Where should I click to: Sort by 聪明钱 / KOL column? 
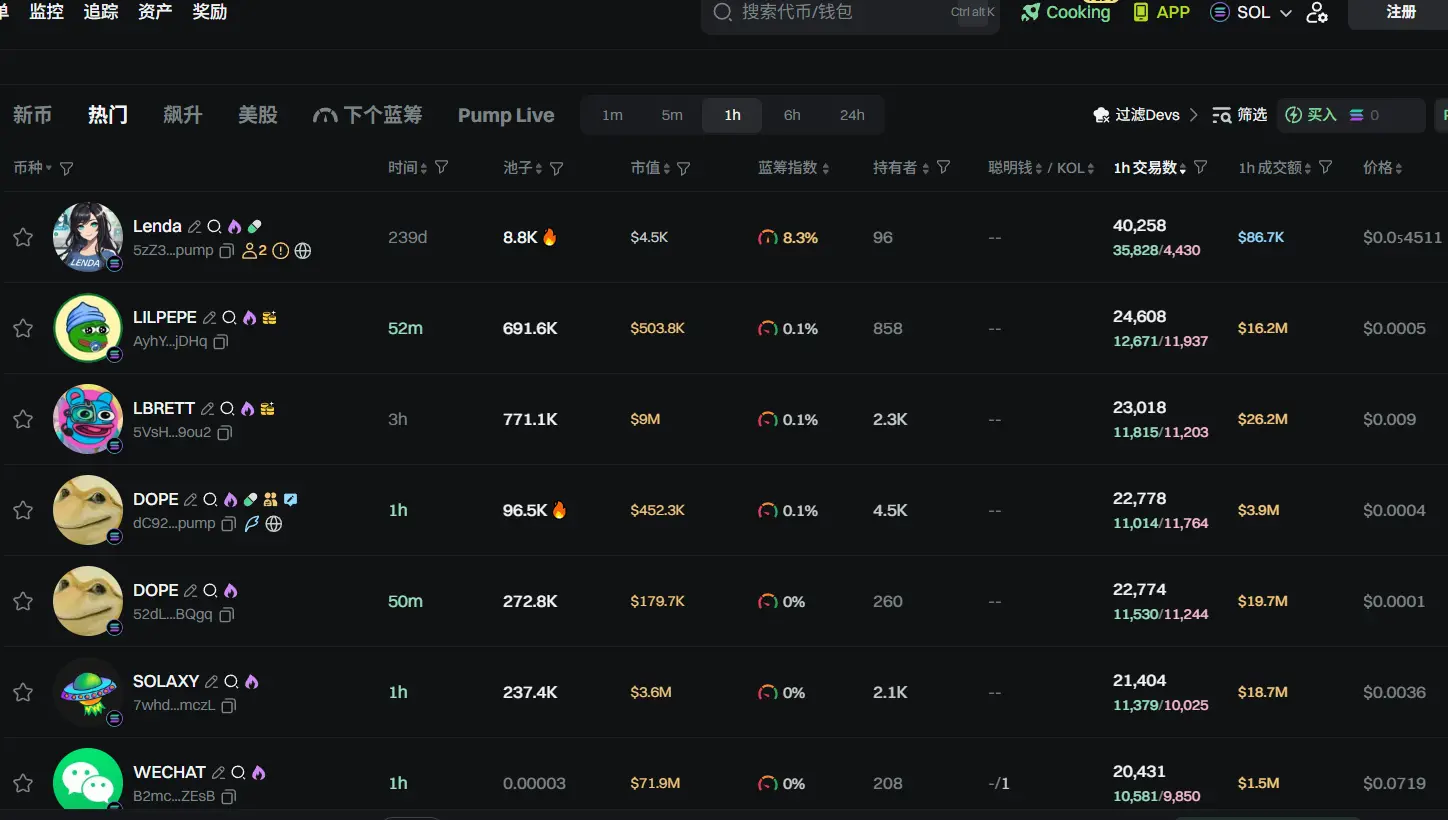pyautogui.click(x=1041, y=168)
